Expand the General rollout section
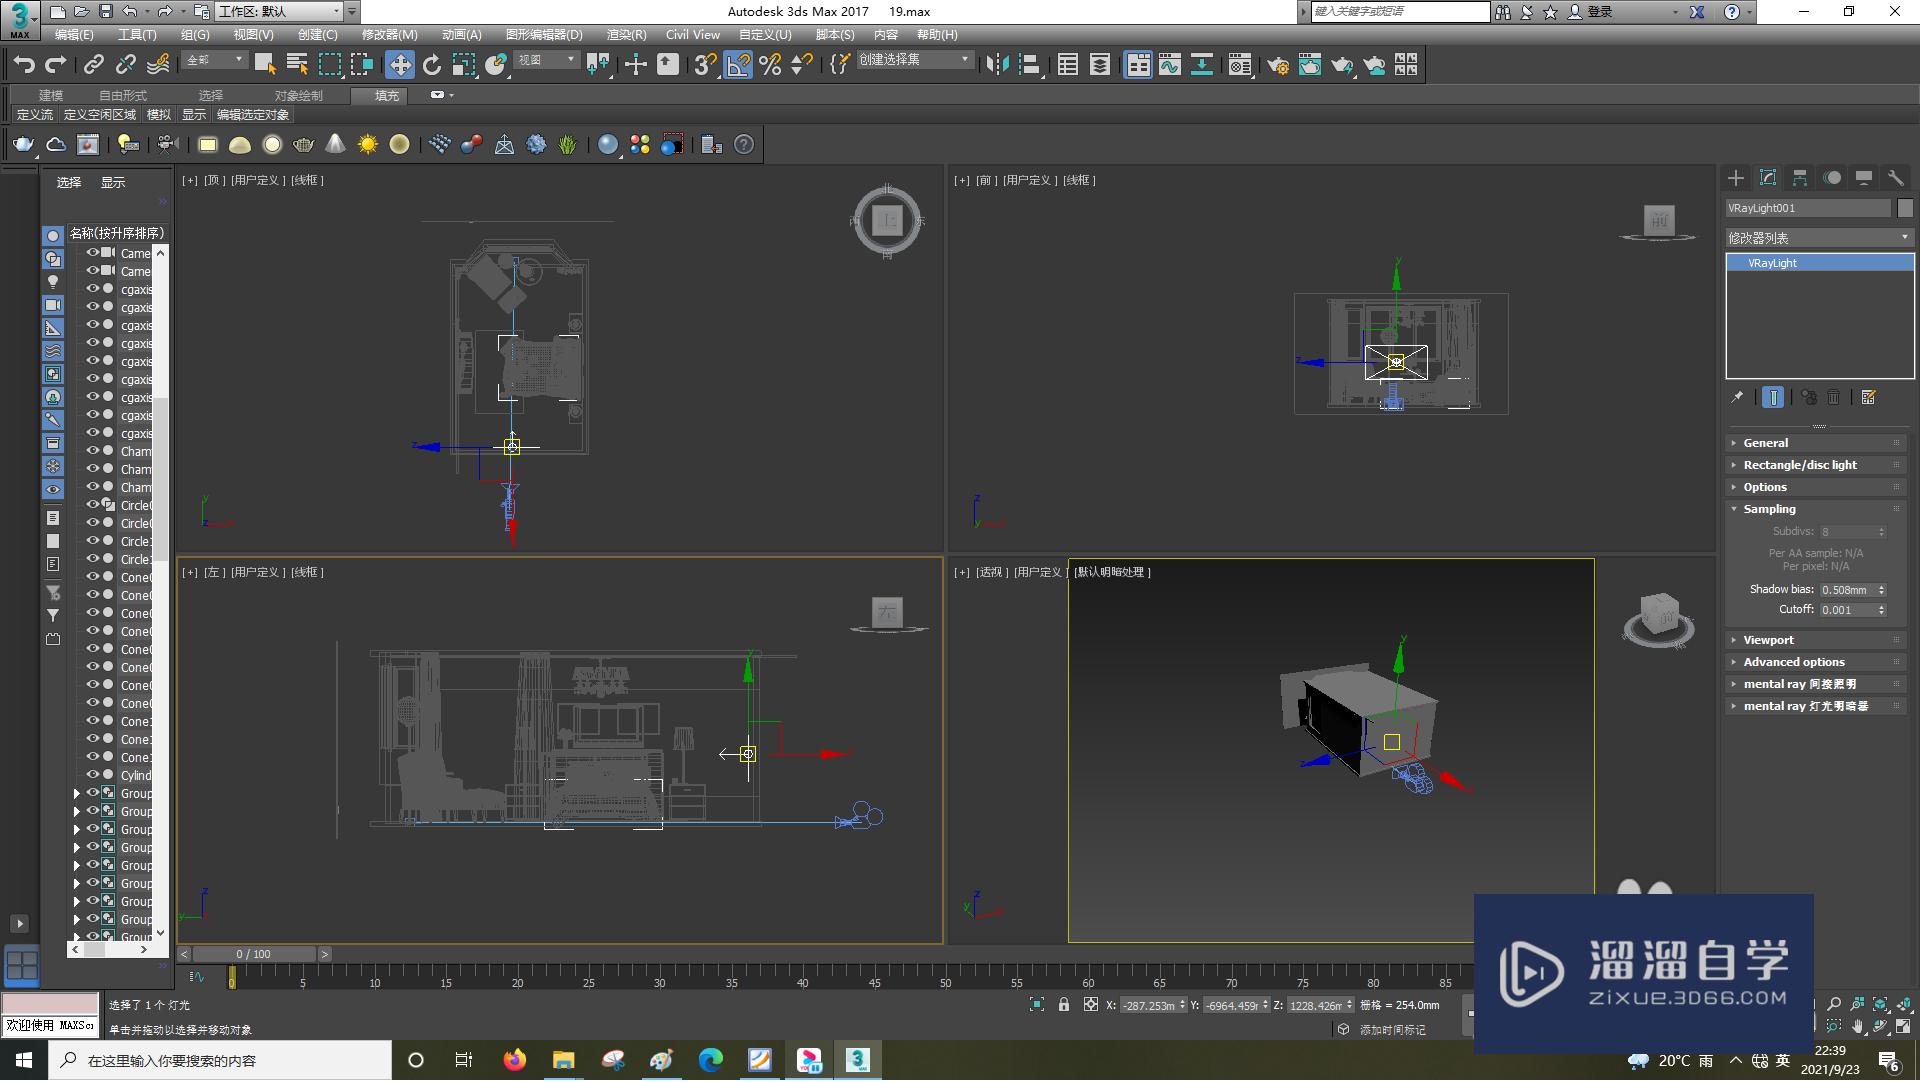 [x=1763, y=443]
